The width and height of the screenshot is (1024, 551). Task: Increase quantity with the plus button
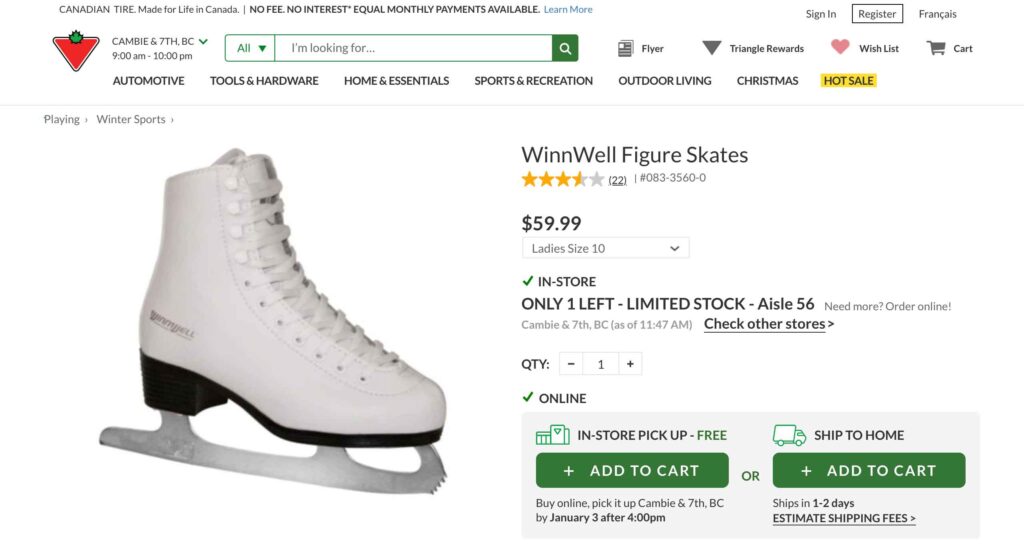630,364
